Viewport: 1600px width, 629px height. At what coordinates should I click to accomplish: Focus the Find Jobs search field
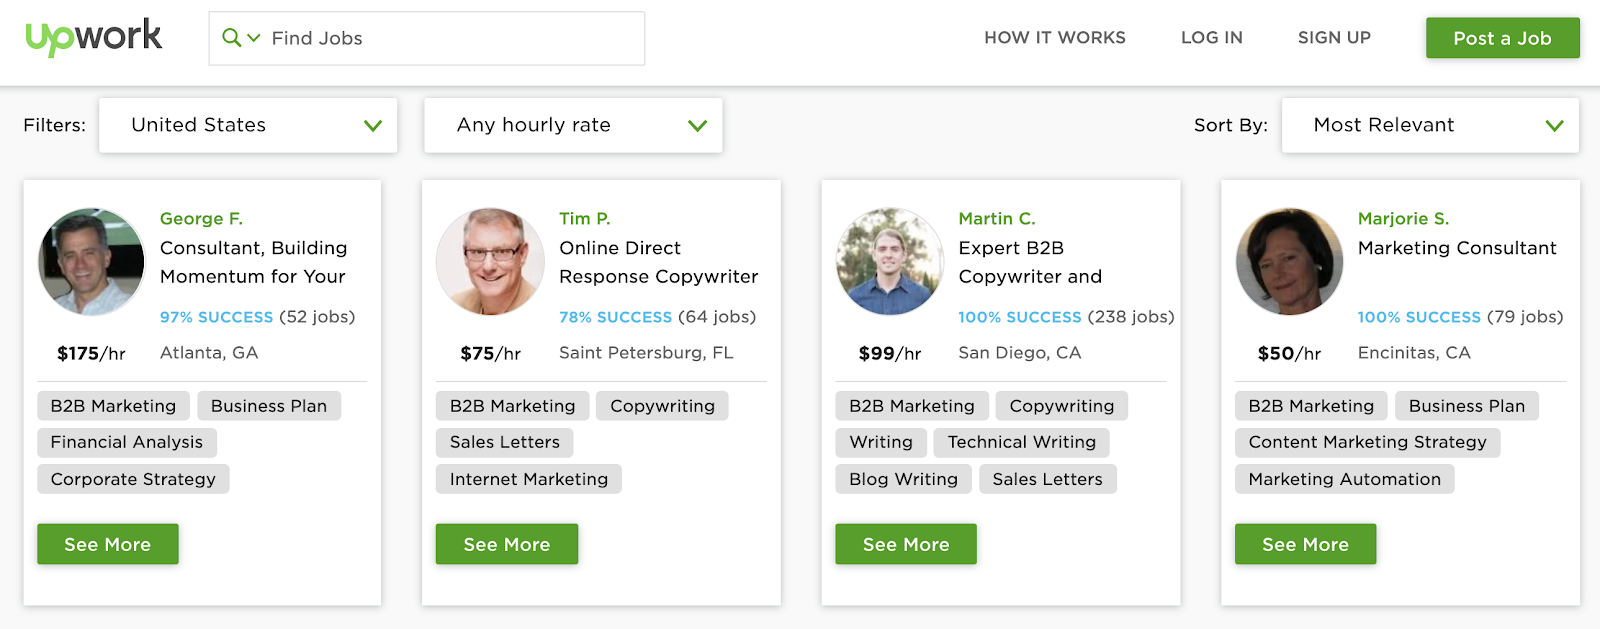(x=450, y=38)
